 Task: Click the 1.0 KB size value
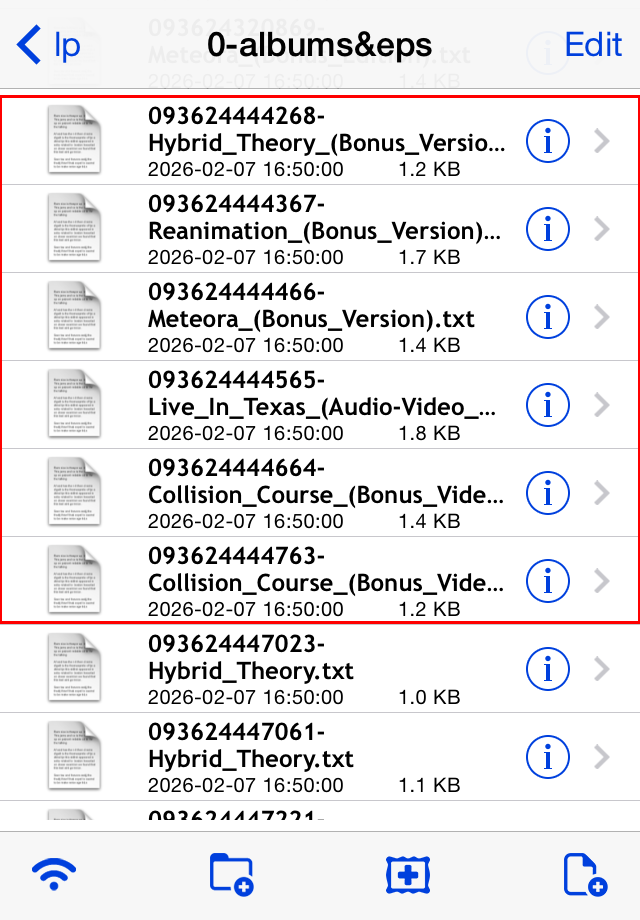(429, 697)
